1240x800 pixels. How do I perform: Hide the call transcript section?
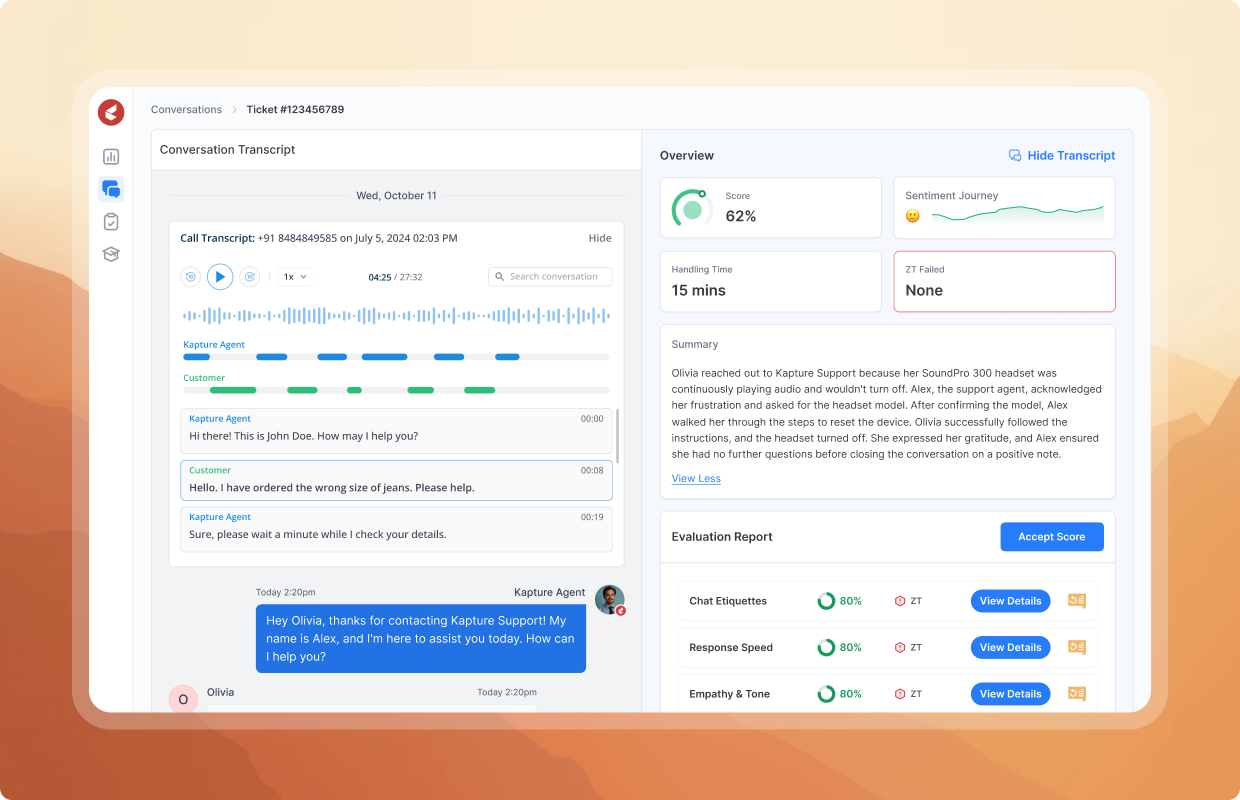coord(600,238)
